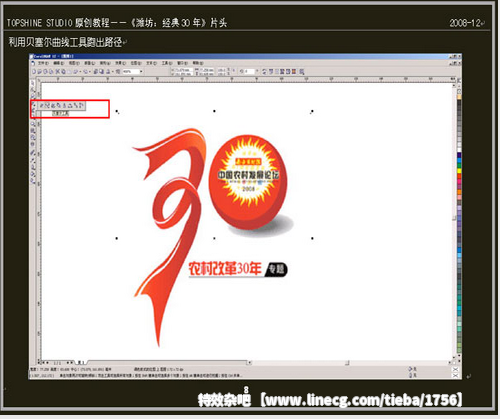Click the Copy toolbar icon
This screenshot has width=500, height=419.
tap(63, 72)
